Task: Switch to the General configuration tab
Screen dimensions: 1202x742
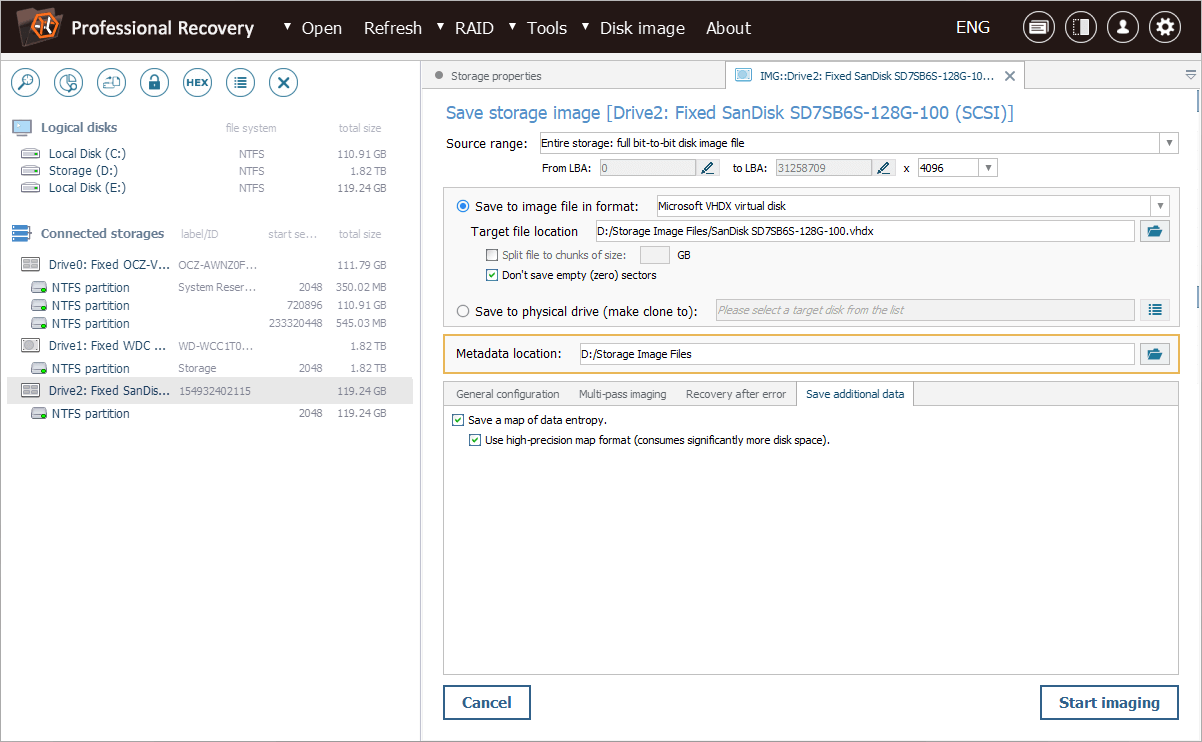Action: point(507,394)
